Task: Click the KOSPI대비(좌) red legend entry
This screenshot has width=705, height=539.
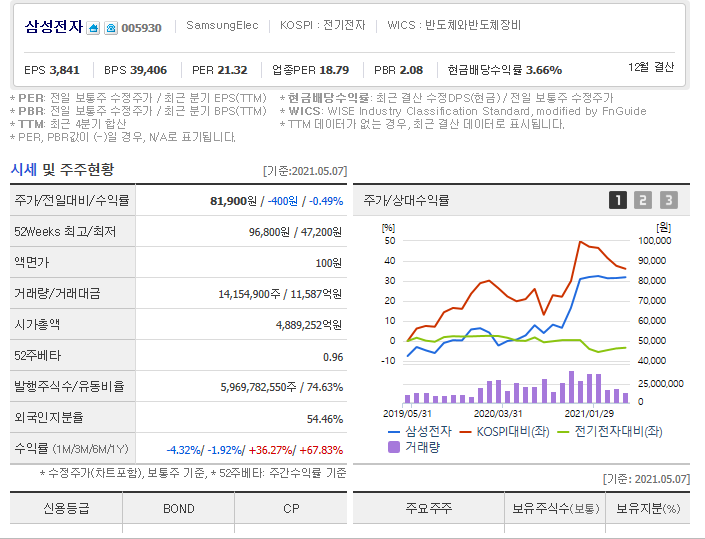Action: point(504,432)
